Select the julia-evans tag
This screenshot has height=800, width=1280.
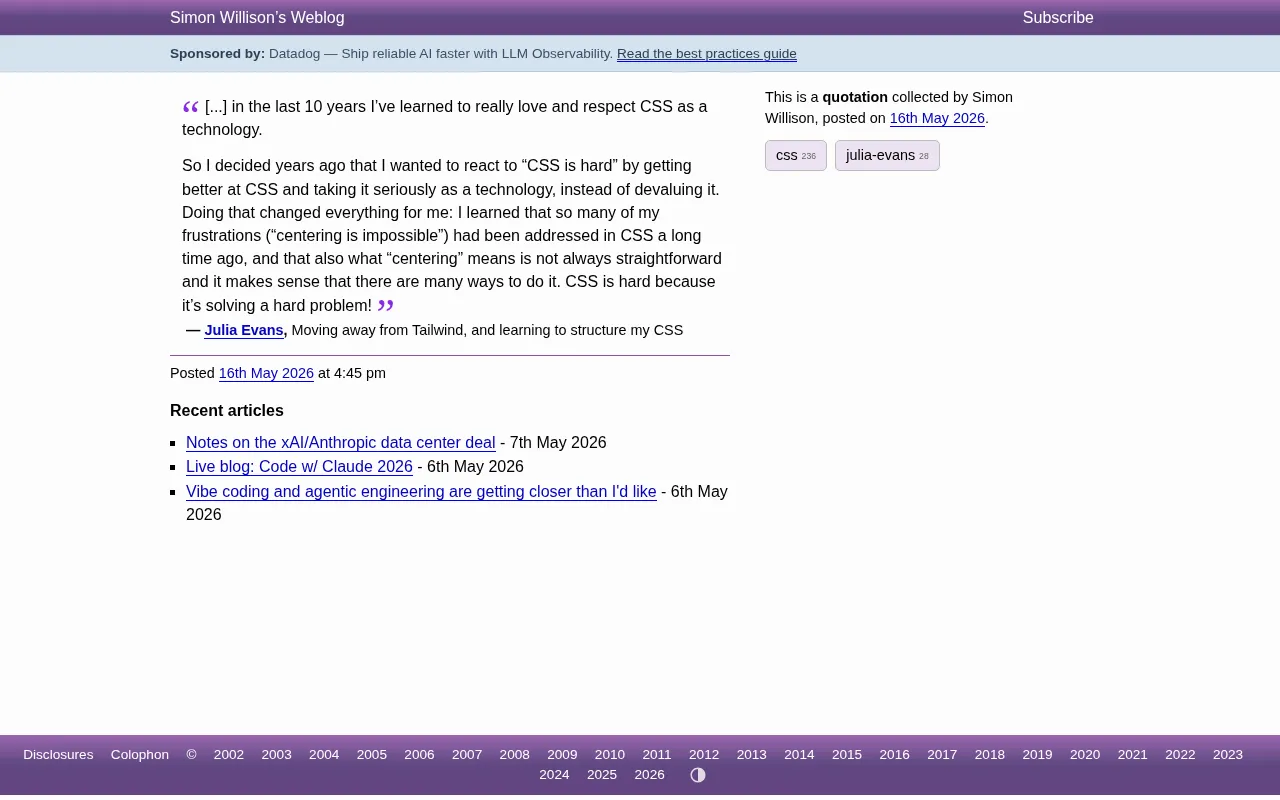tap(887, 155)
